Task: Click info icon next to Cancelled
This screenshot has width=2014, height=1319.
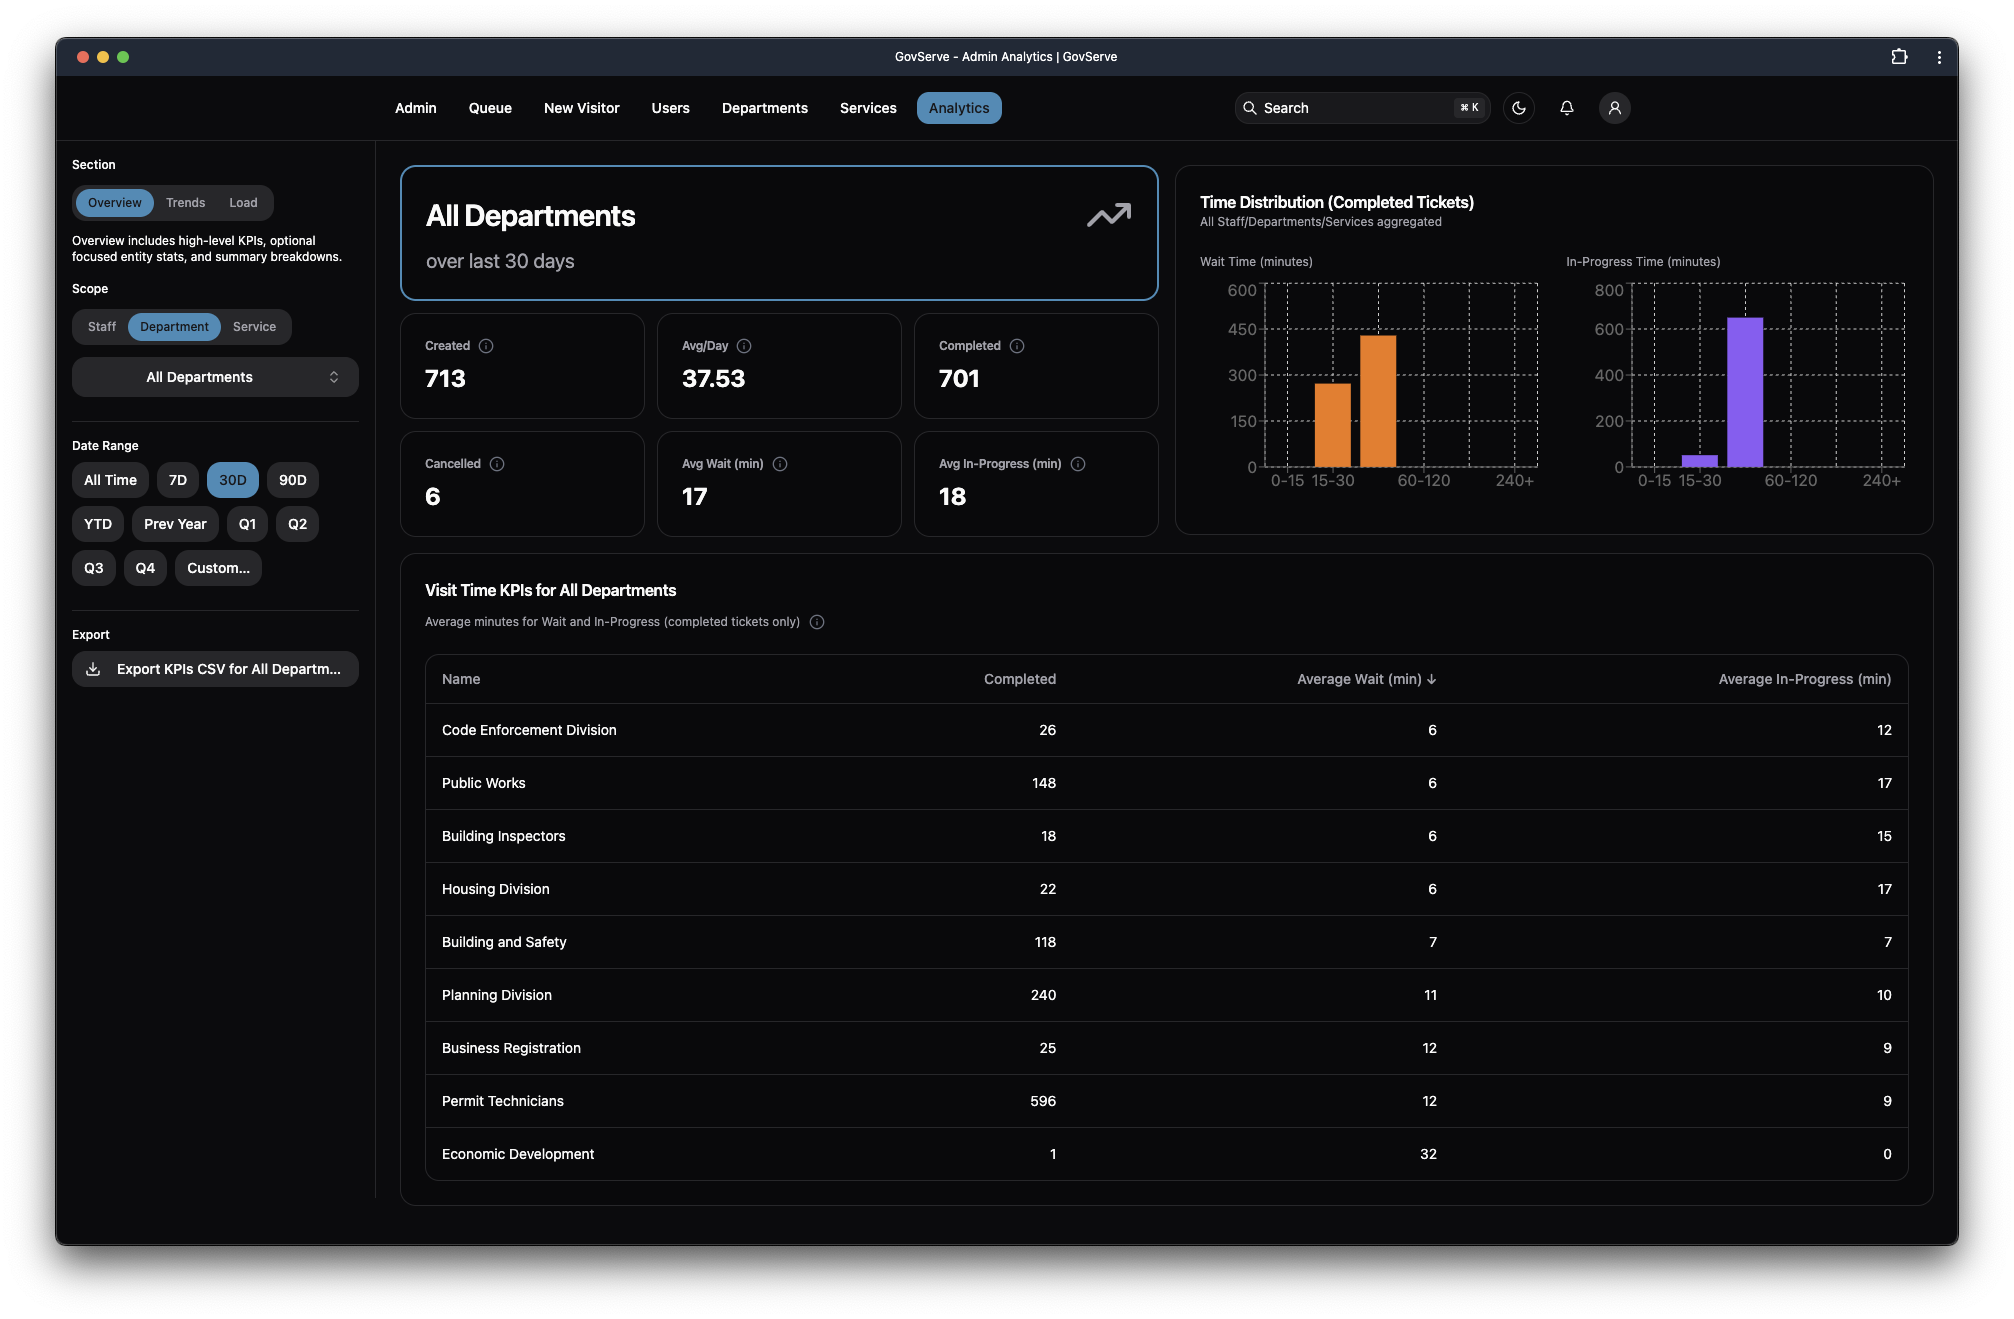Action: (x=497, y=464)
